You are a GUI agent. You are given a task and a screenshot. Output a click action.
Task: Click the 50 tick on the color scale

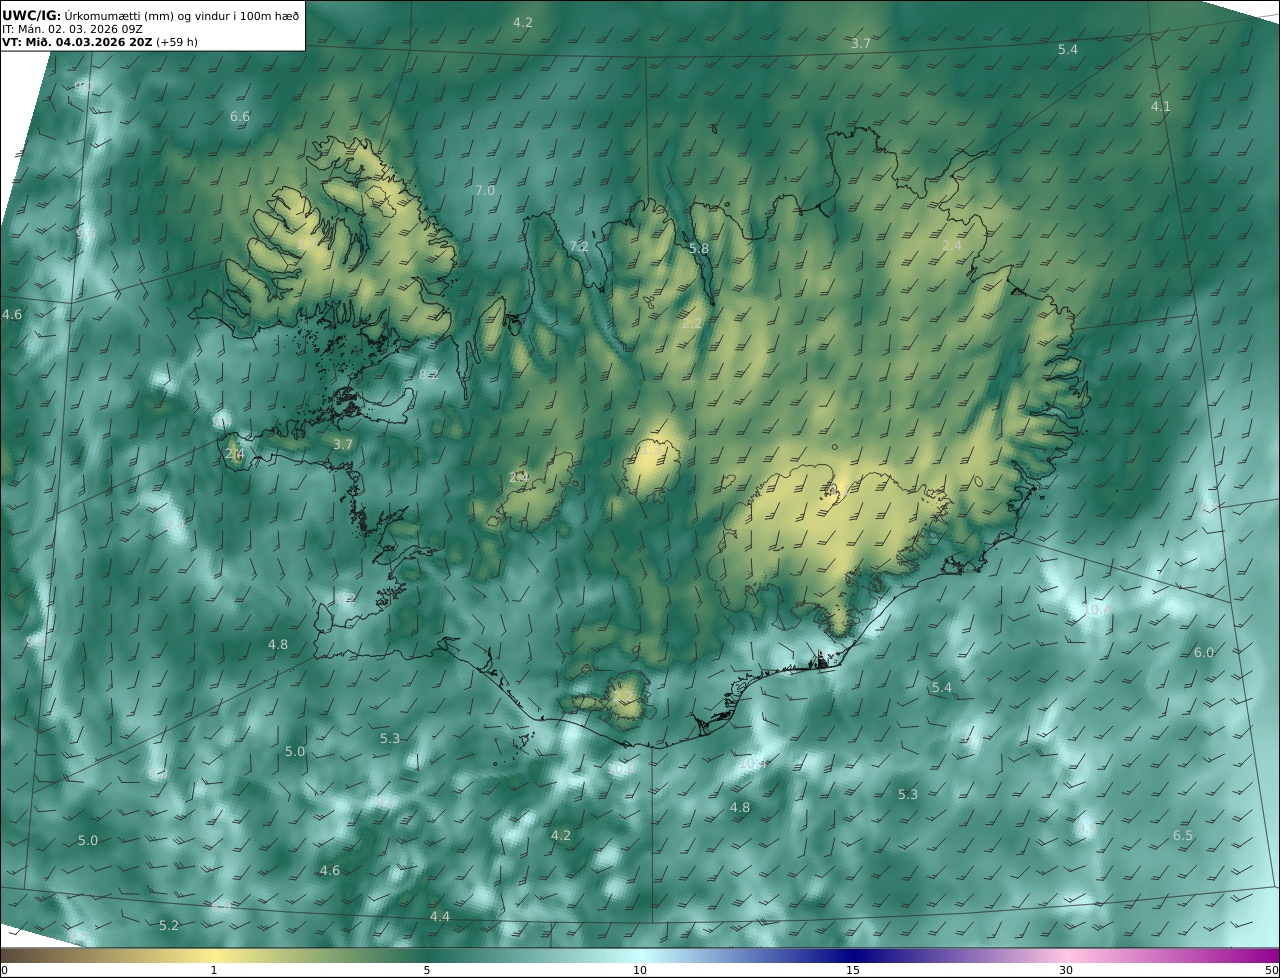pyautogui.click(x=1271, y=970)
